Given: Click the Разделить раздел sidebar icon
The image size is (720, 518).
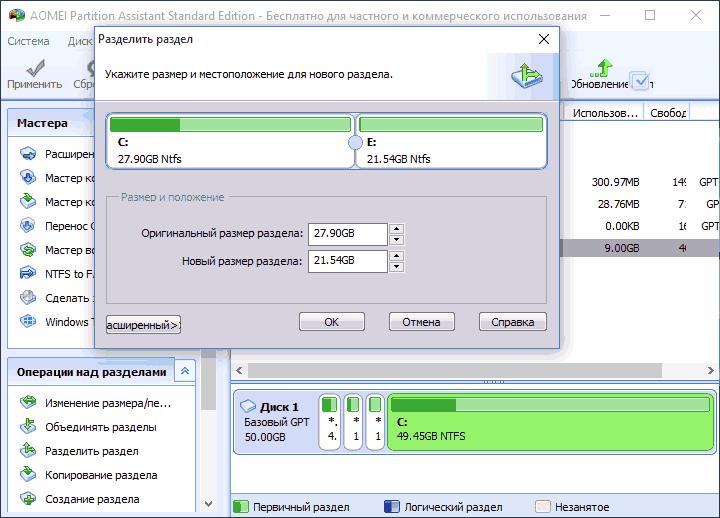Looking at the screenshot, I should 28,450.
